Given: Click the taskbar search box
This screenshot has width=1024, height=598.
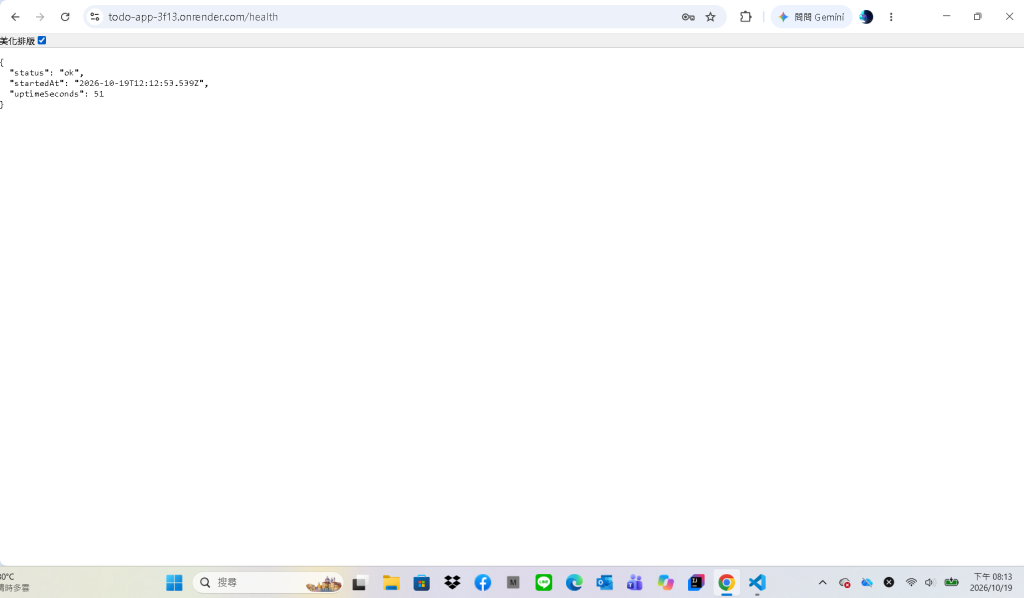Looking at the screenshot, I should 268,582.
